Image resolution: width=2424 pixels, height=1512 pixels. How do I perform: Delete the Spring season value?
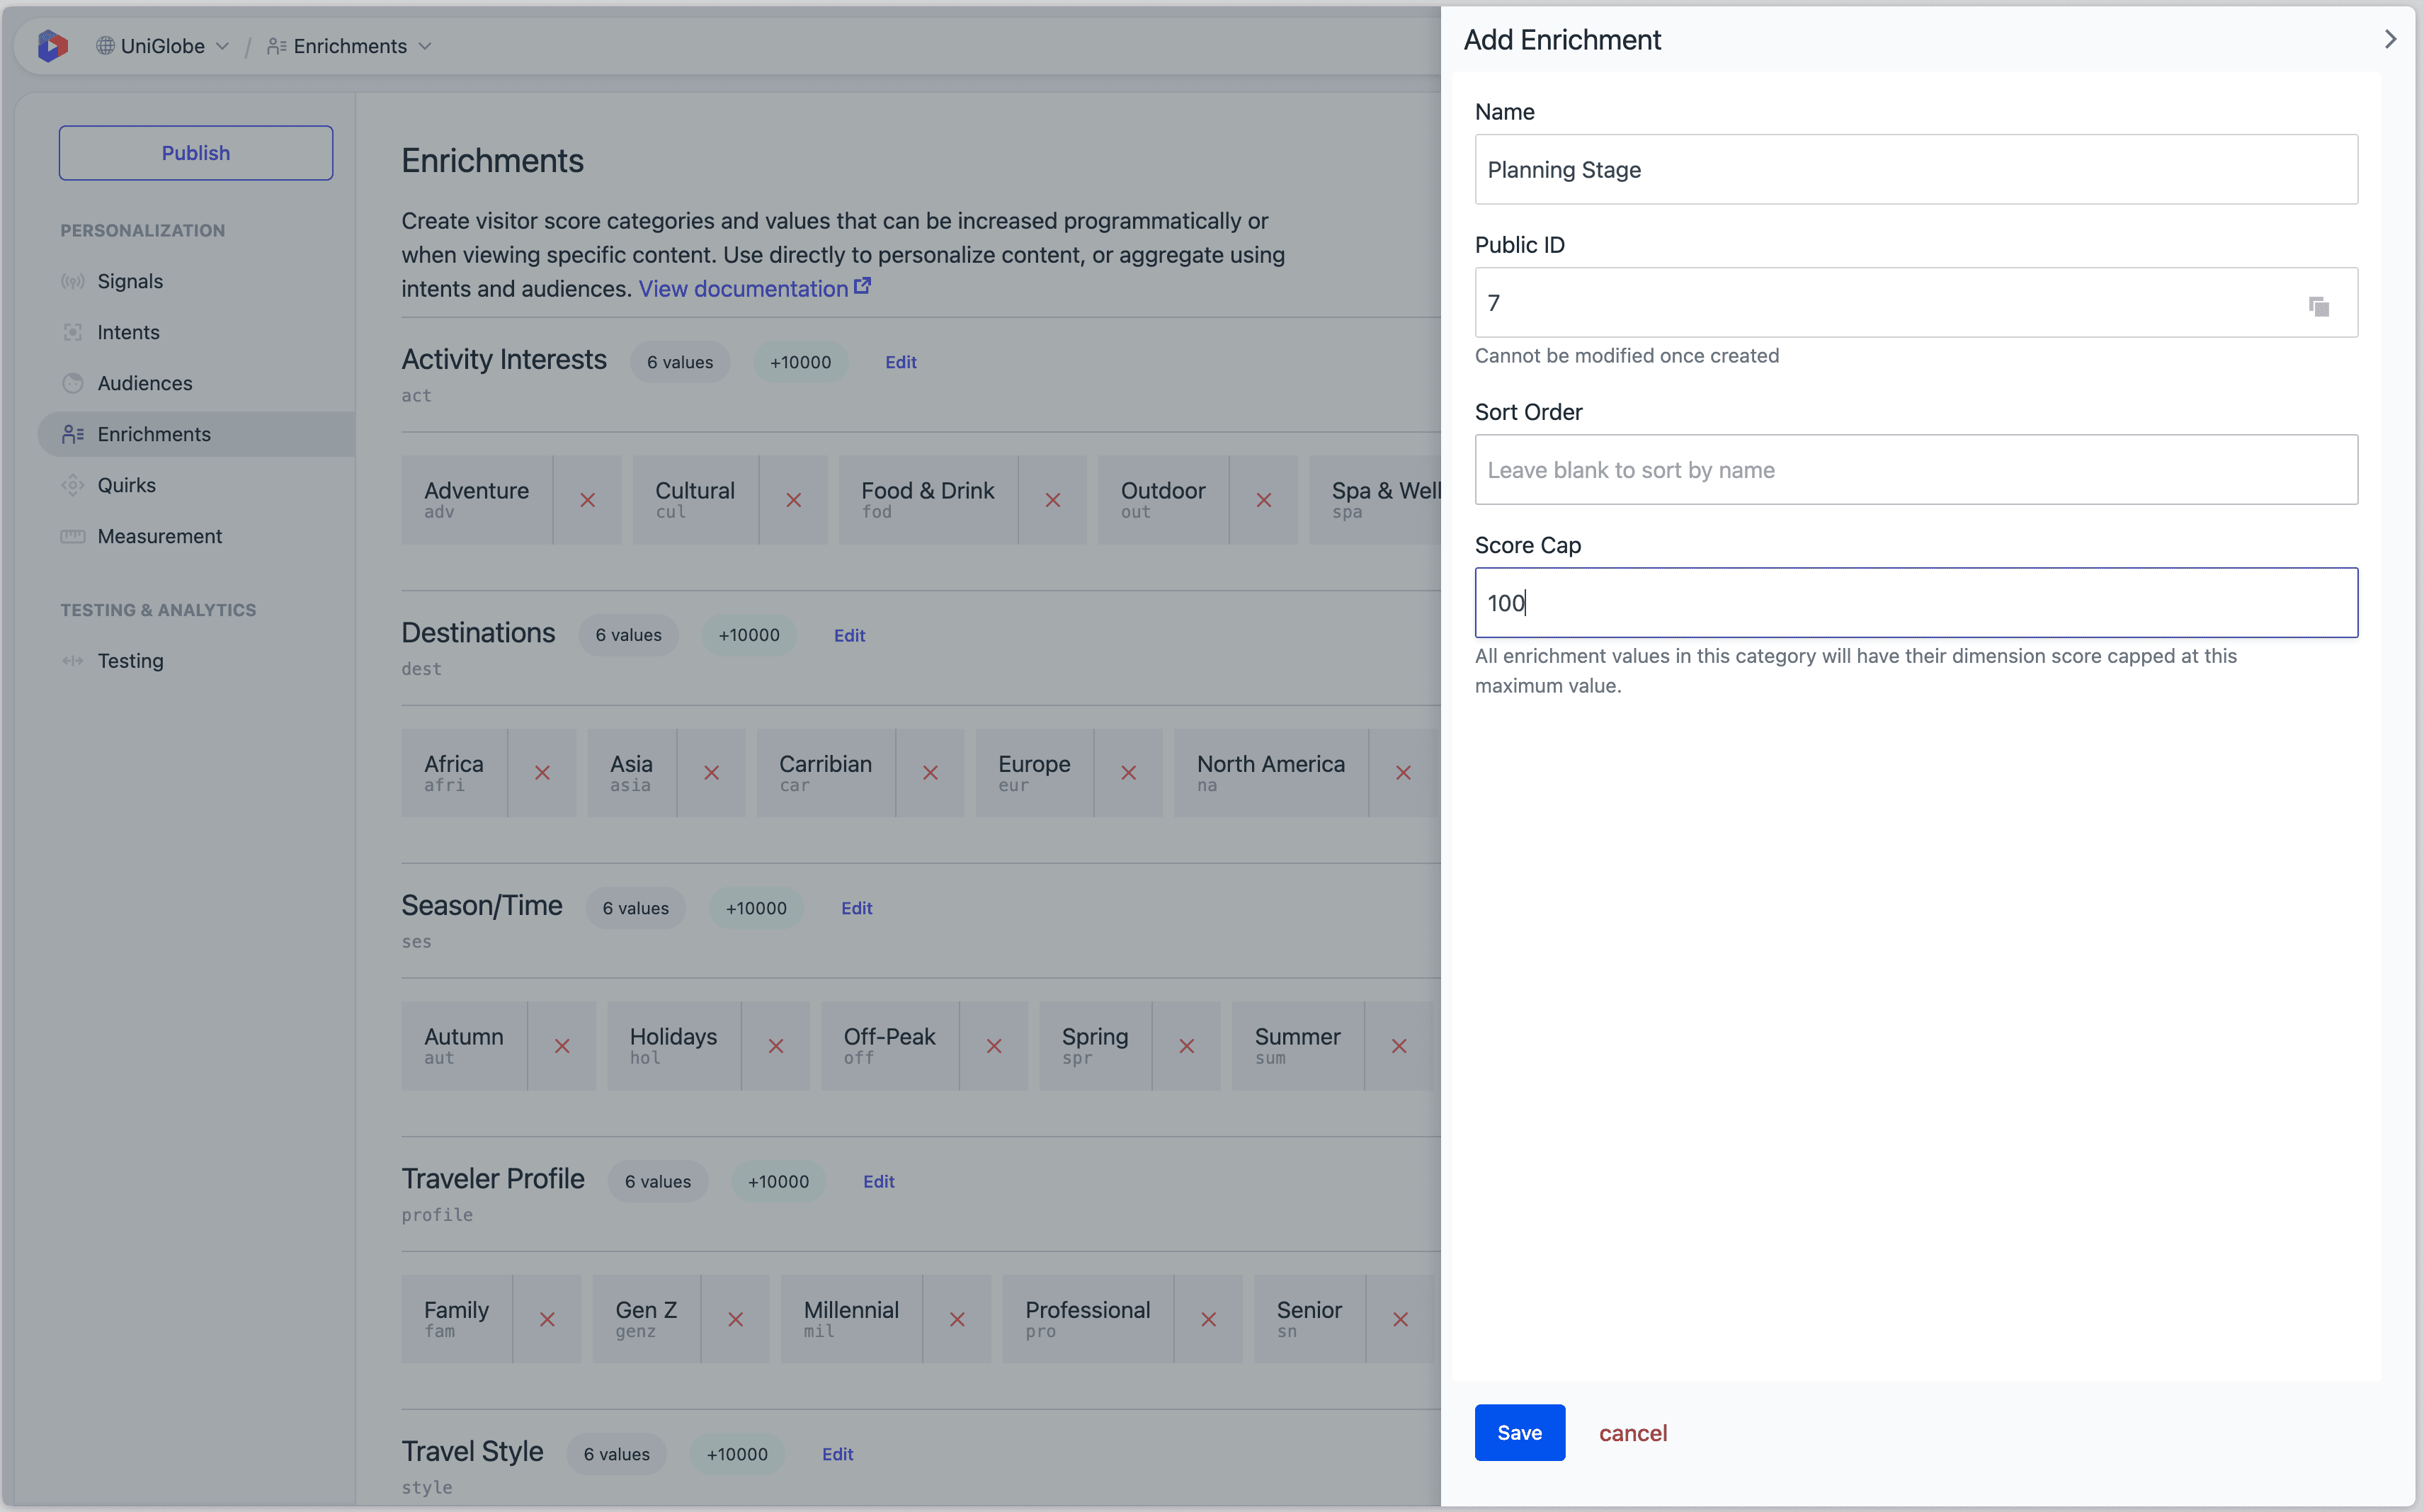click(1186, 1046)
